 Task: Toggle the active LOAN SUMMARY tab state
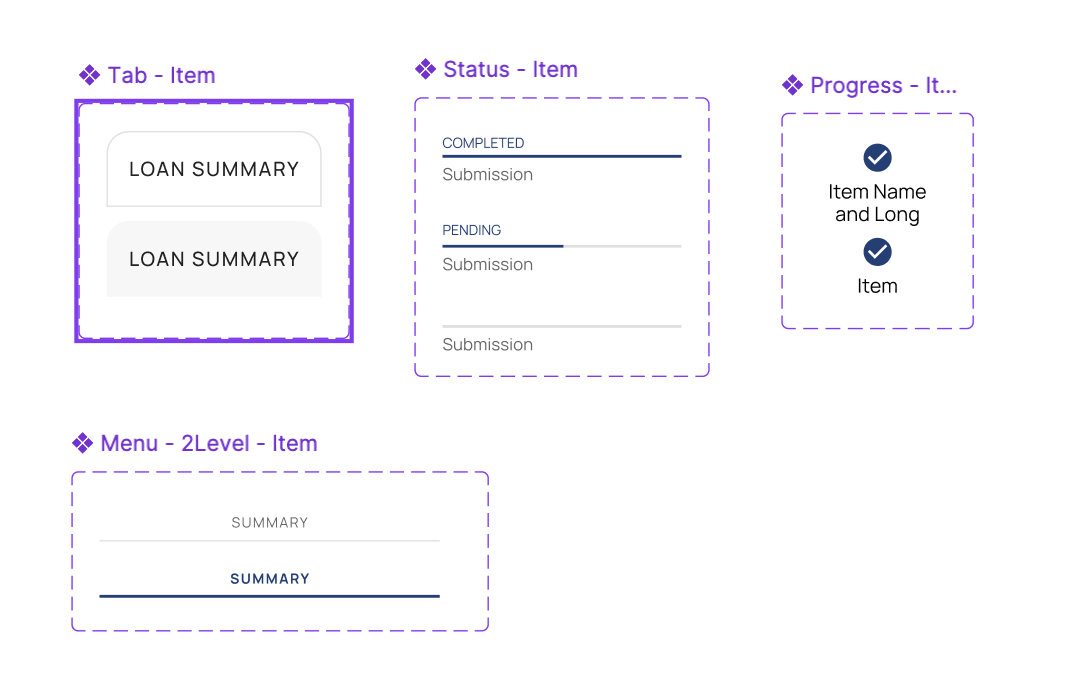213,169
